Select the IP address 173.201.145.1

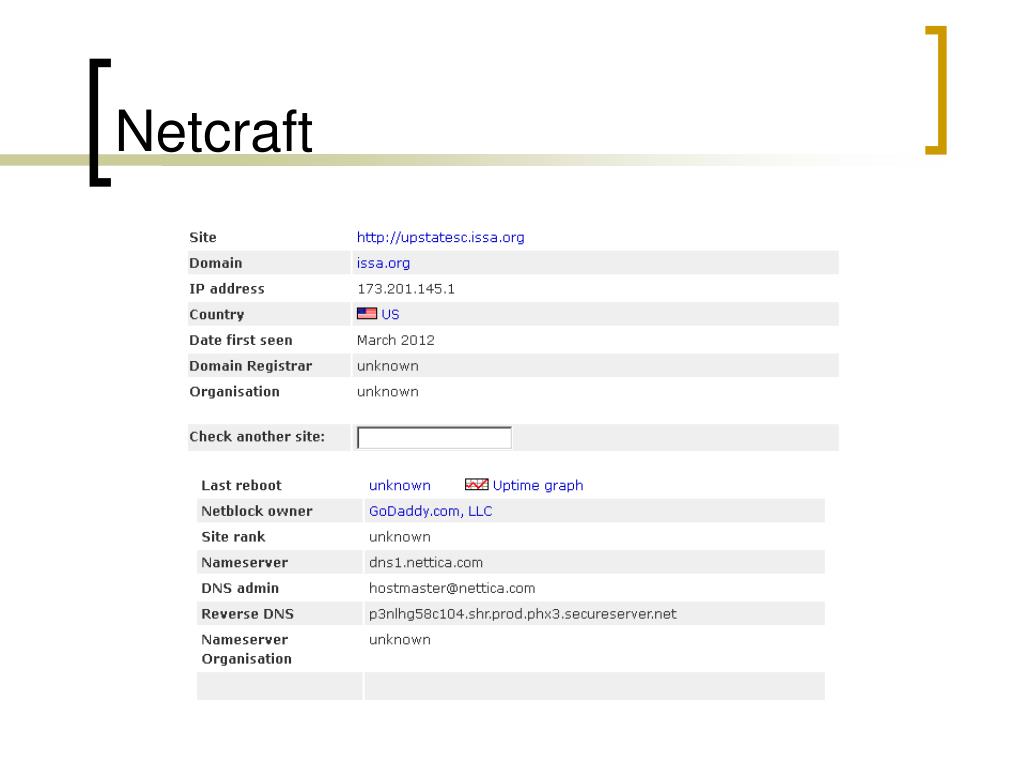[406, 289]
